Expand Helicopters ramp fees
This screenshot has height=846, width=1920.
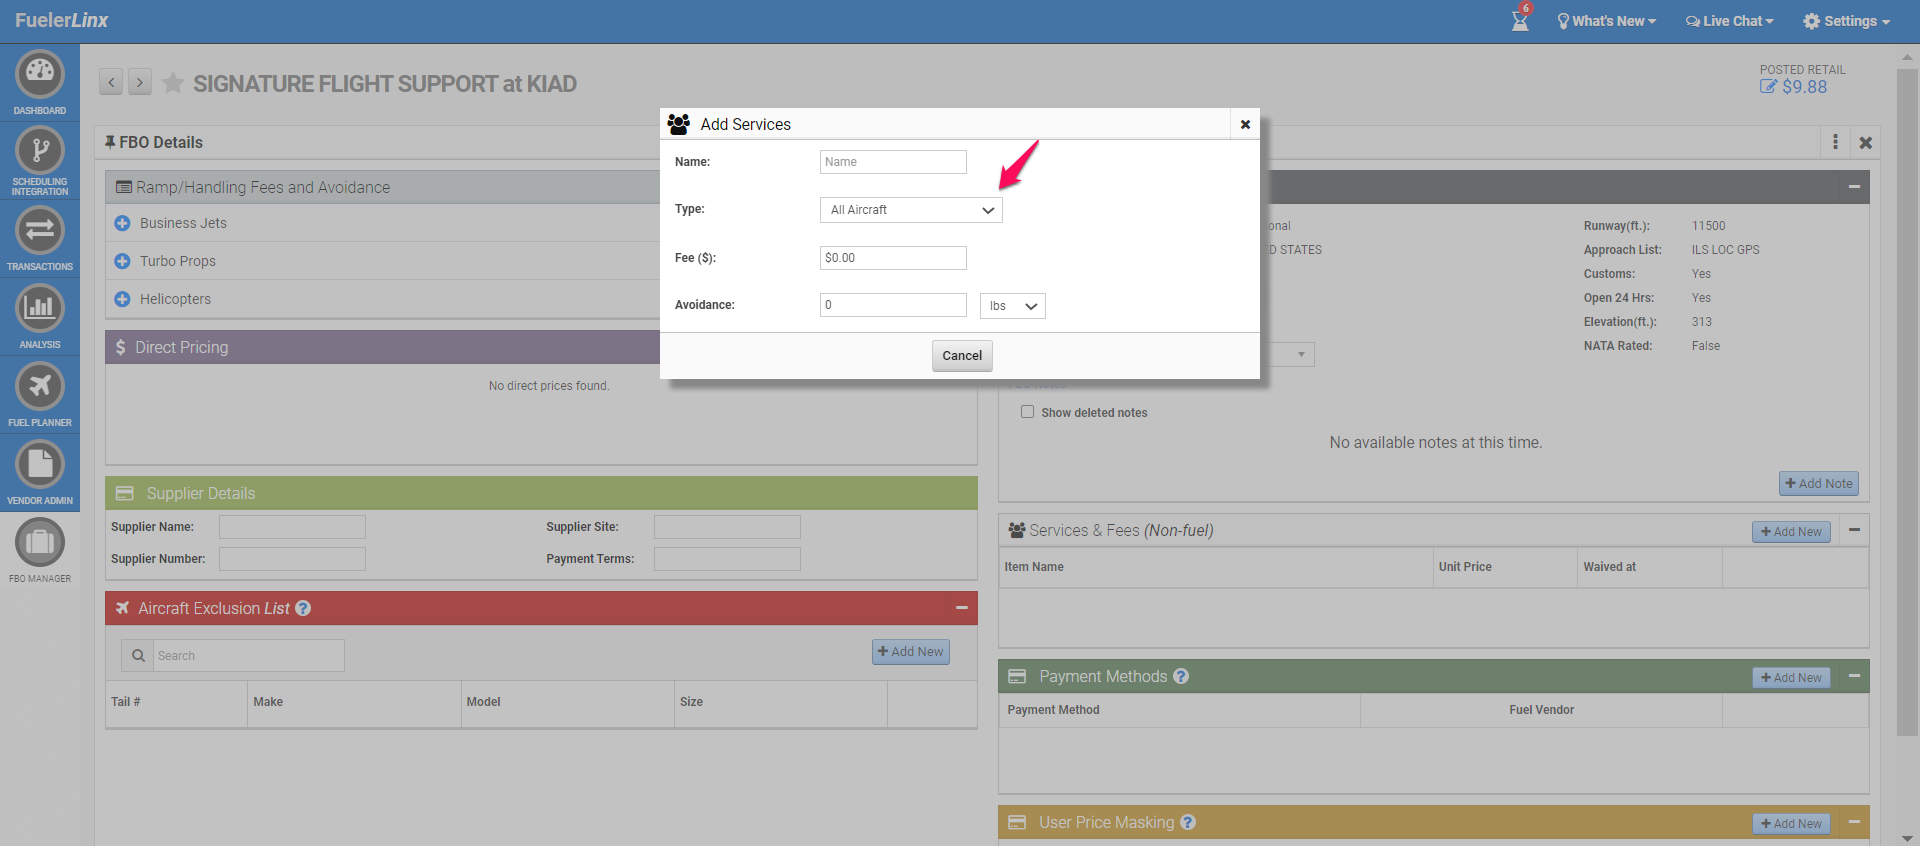pyautogui.click(x=122, y=299)
